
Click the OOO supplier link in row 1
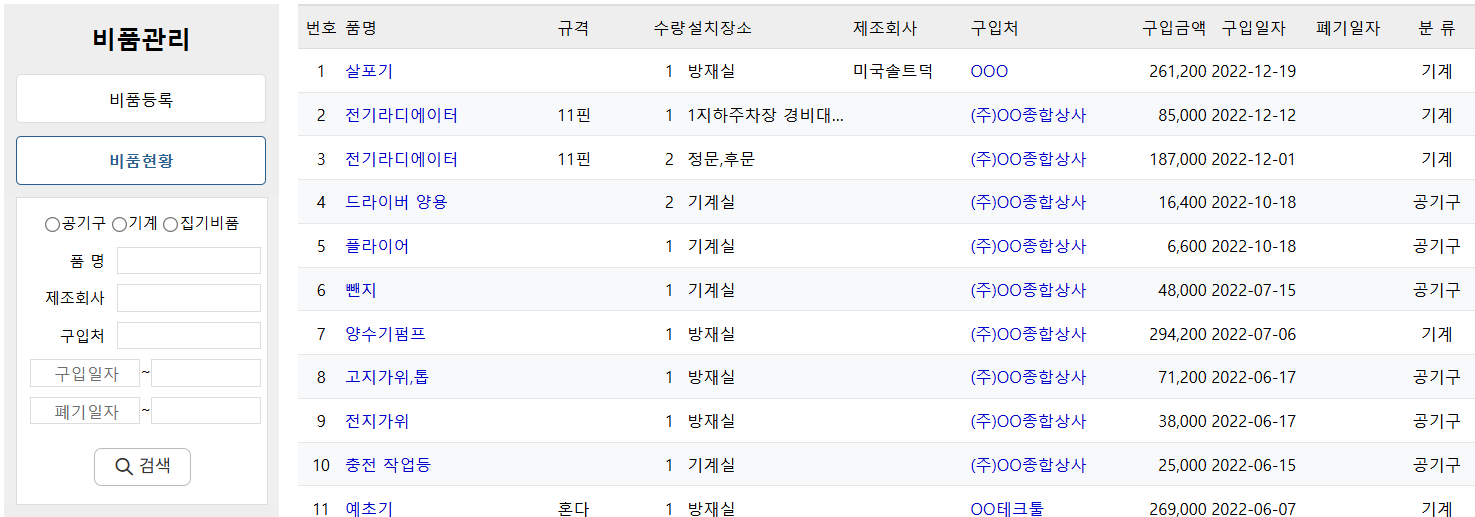coord(989,71)
